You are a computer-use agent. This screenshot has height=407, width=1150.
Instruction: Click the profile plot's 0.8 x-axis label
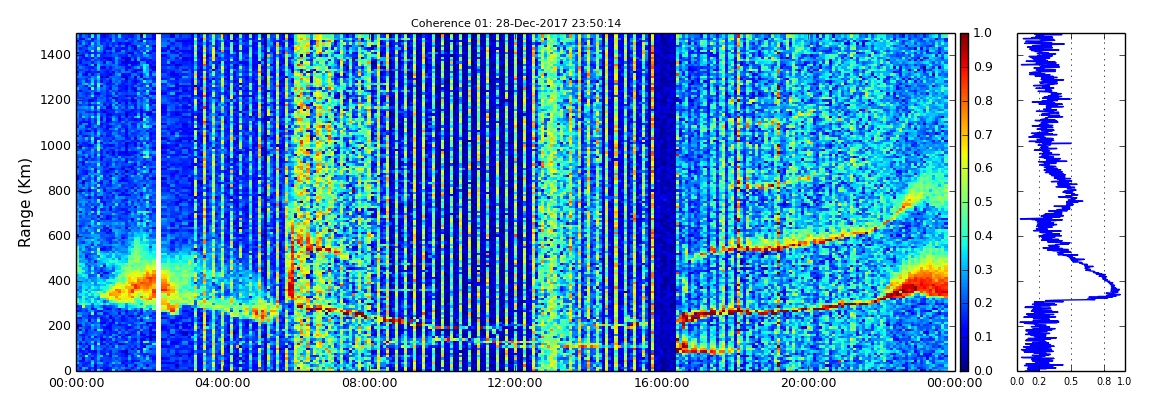pyautogui.click(x=1105, y=381)
